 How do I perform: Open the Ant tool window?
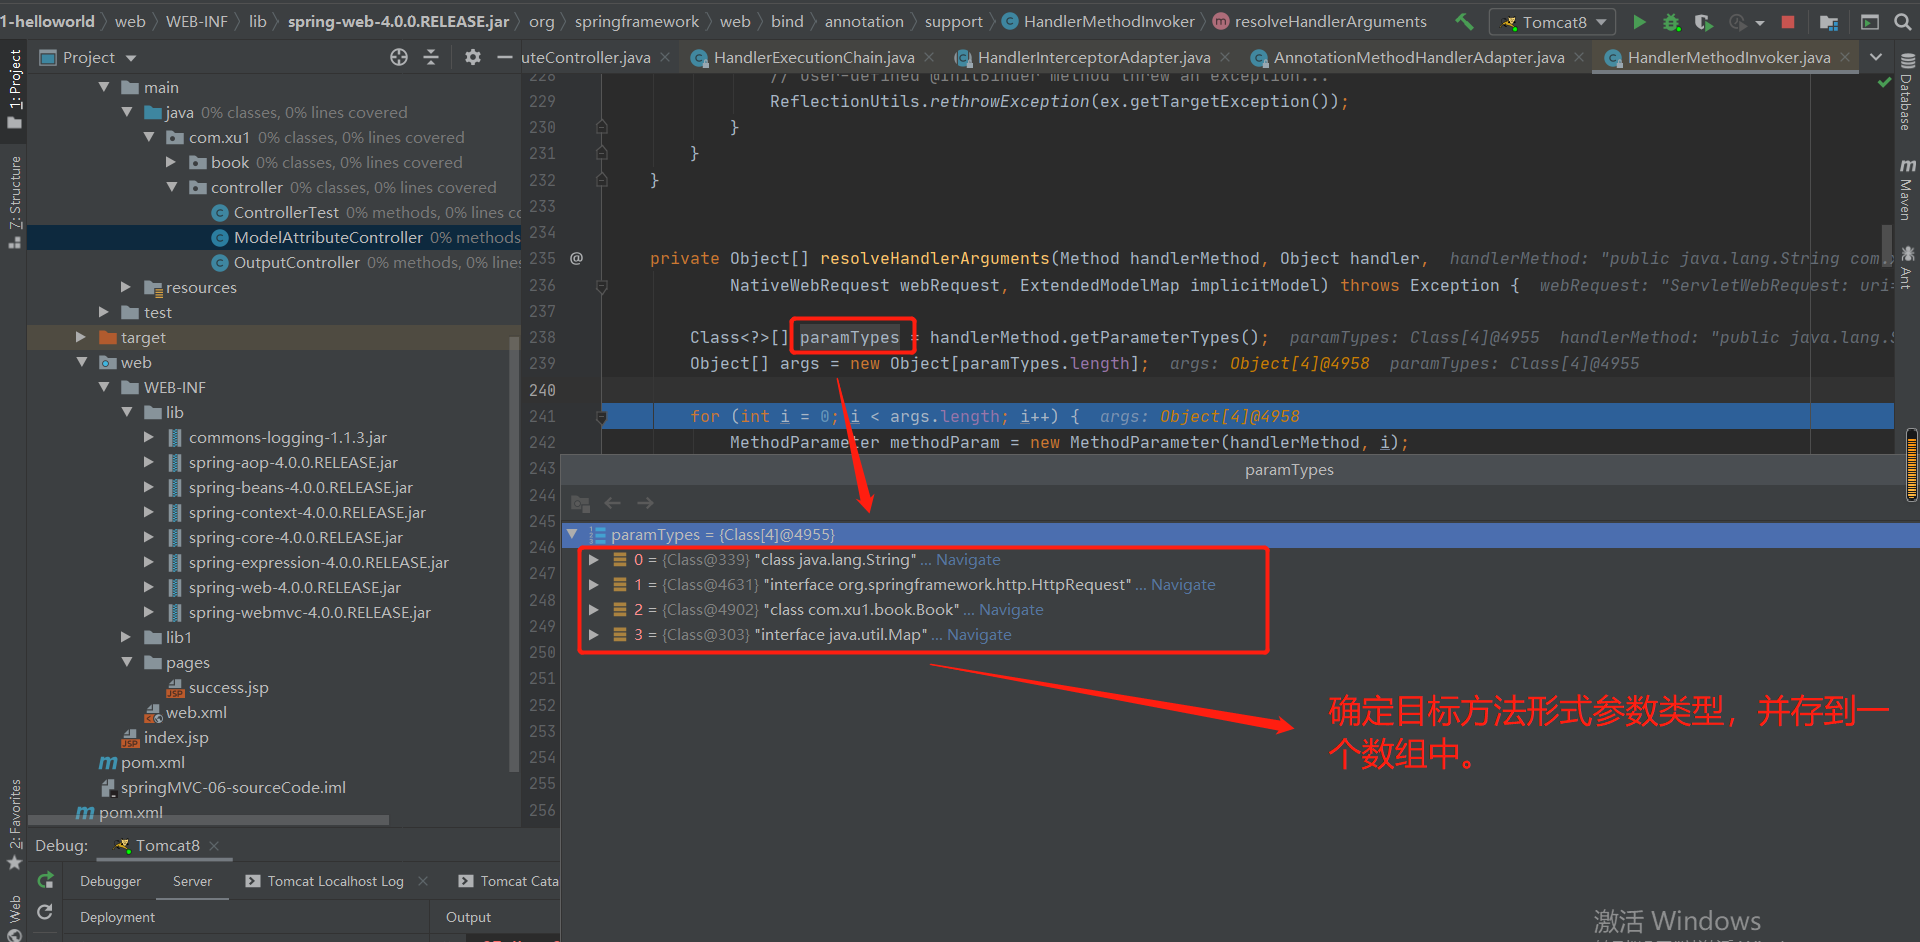[1907, 267]
